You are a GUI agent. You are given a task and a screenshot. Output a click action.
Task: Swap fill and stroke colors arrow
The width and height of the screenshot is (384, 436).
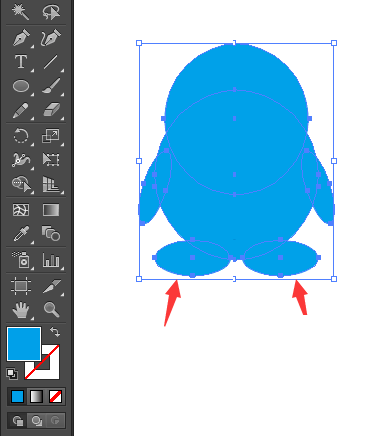55,332
